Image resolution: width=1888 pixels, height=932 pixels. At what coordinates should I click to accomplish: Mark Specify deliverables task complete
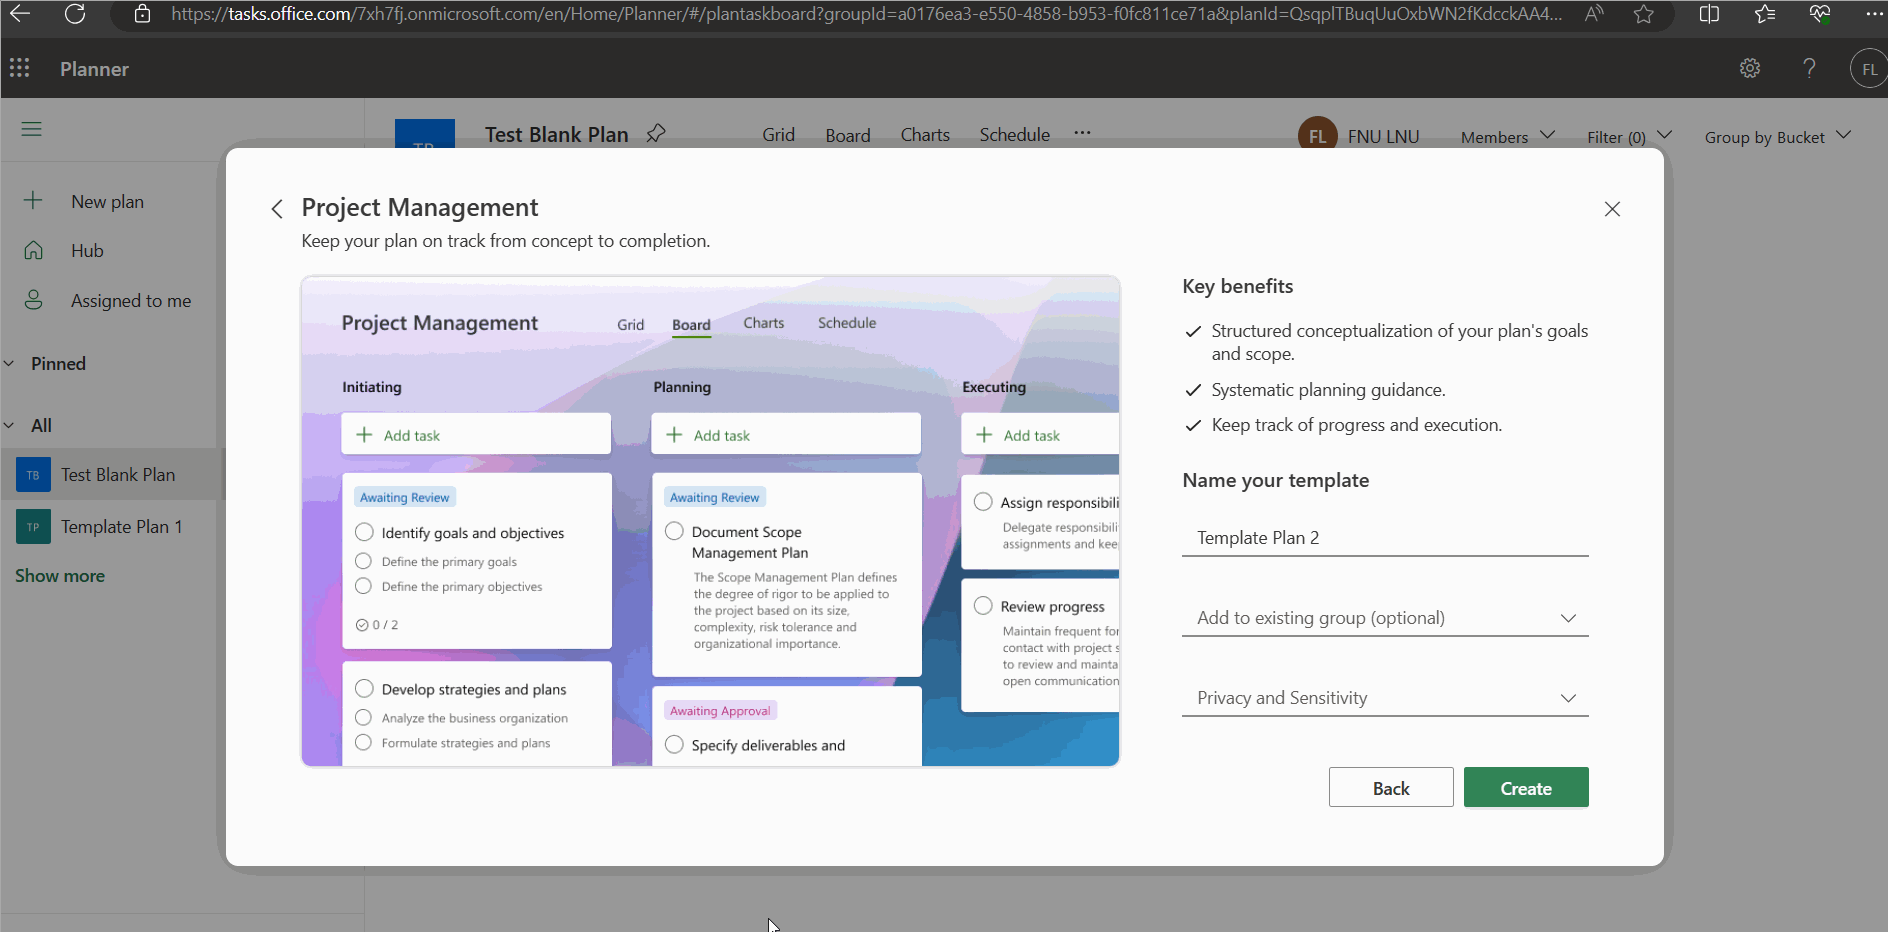(x=674, y=744)
